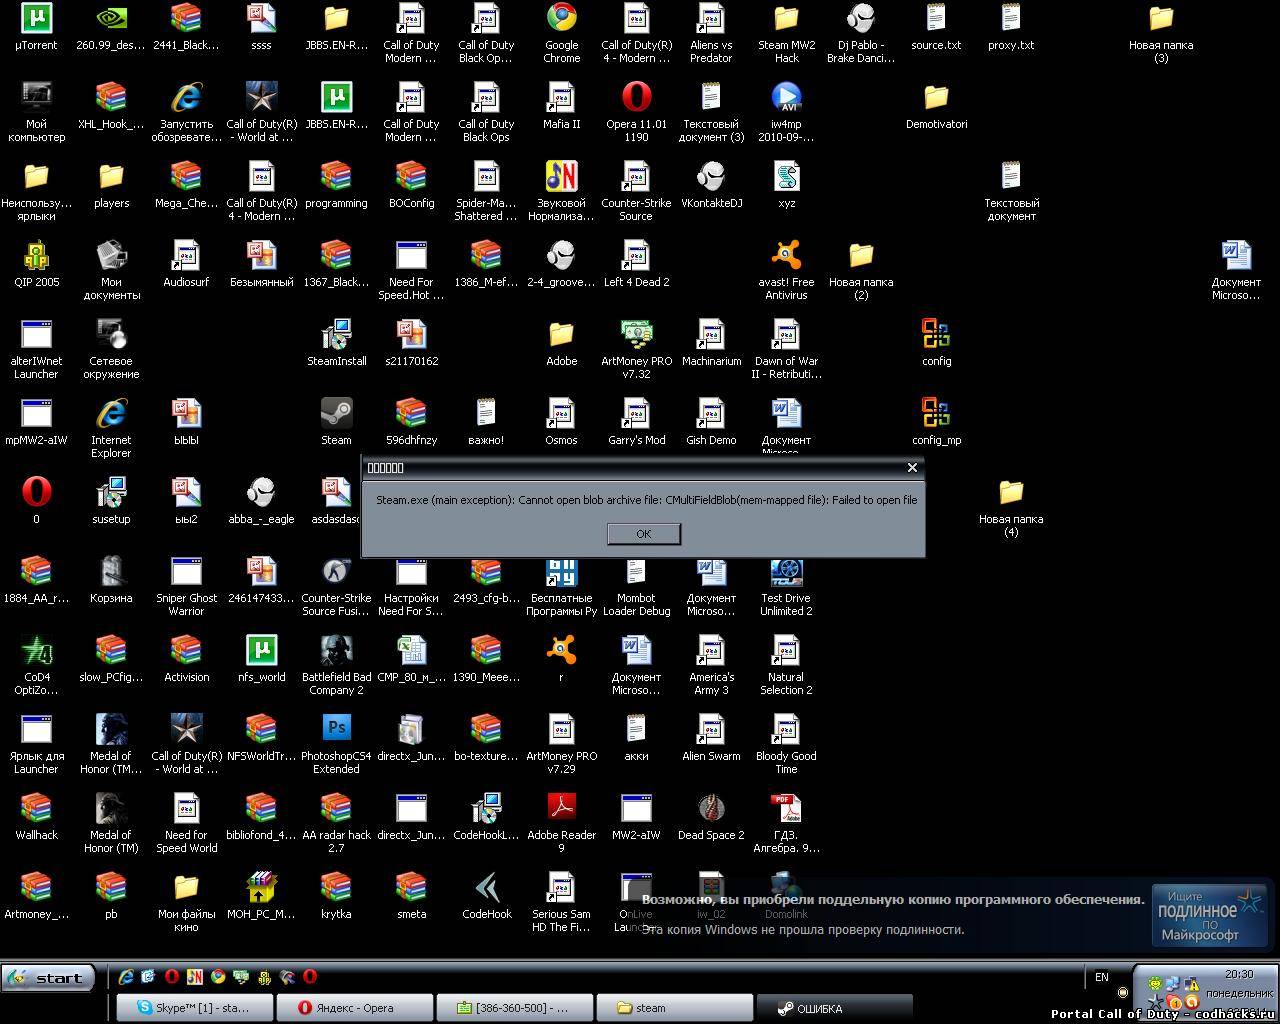
Task: Open the Sniper Ghost Warrior icon
Action: [x=186, y=586]
